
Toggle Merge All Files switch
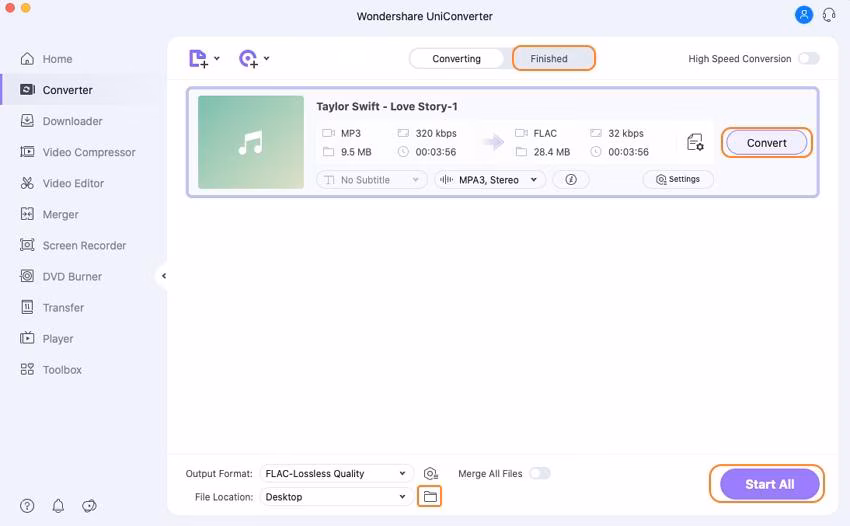[x=540, y=473]
